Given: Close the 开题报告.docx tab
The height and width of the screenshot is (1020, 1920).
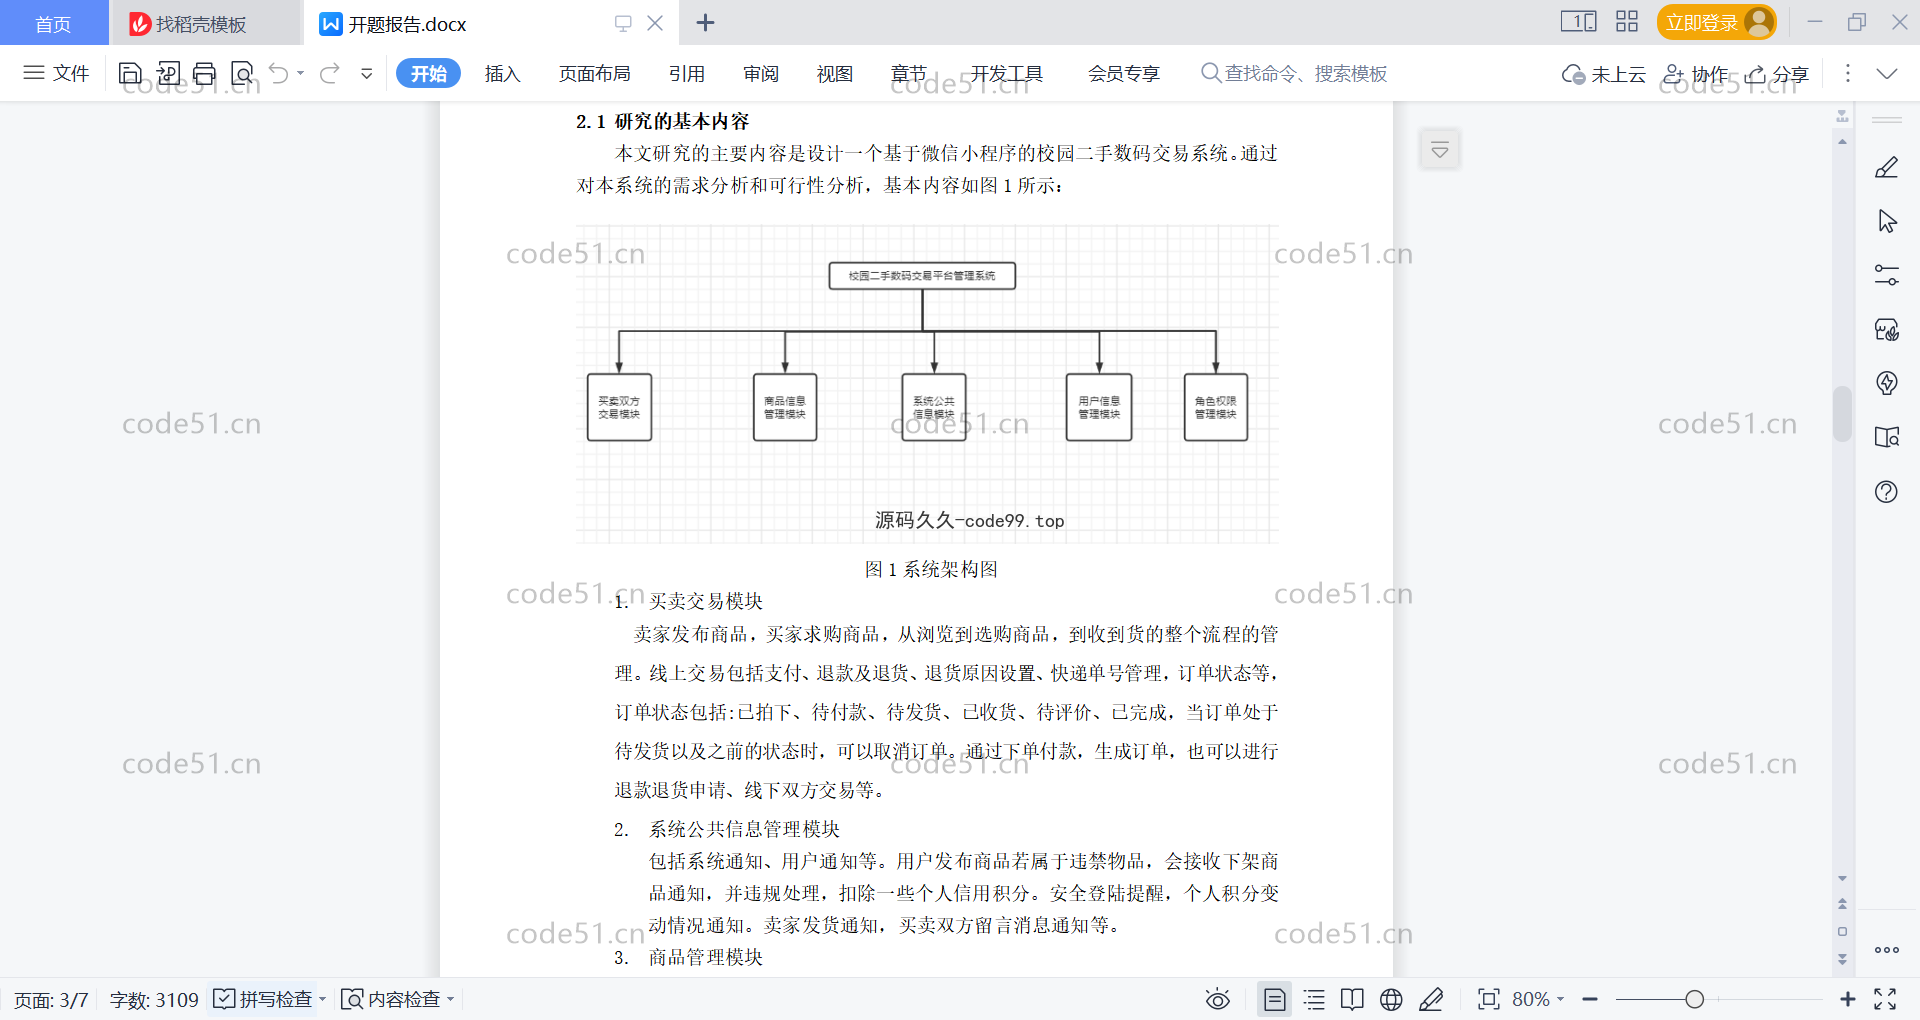Looking at the screenshot, I should pos(655,23).
